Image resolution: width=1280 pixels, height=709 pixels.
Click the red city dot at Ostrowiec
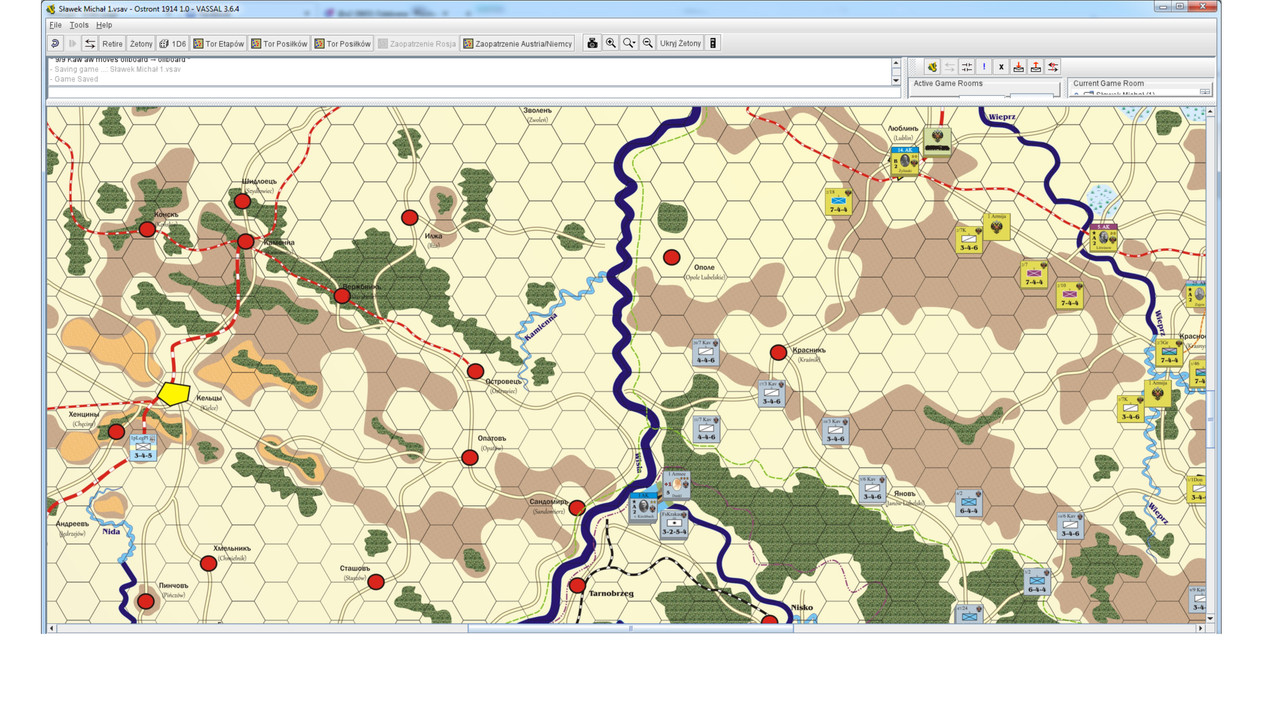click(x=475, y=371)
